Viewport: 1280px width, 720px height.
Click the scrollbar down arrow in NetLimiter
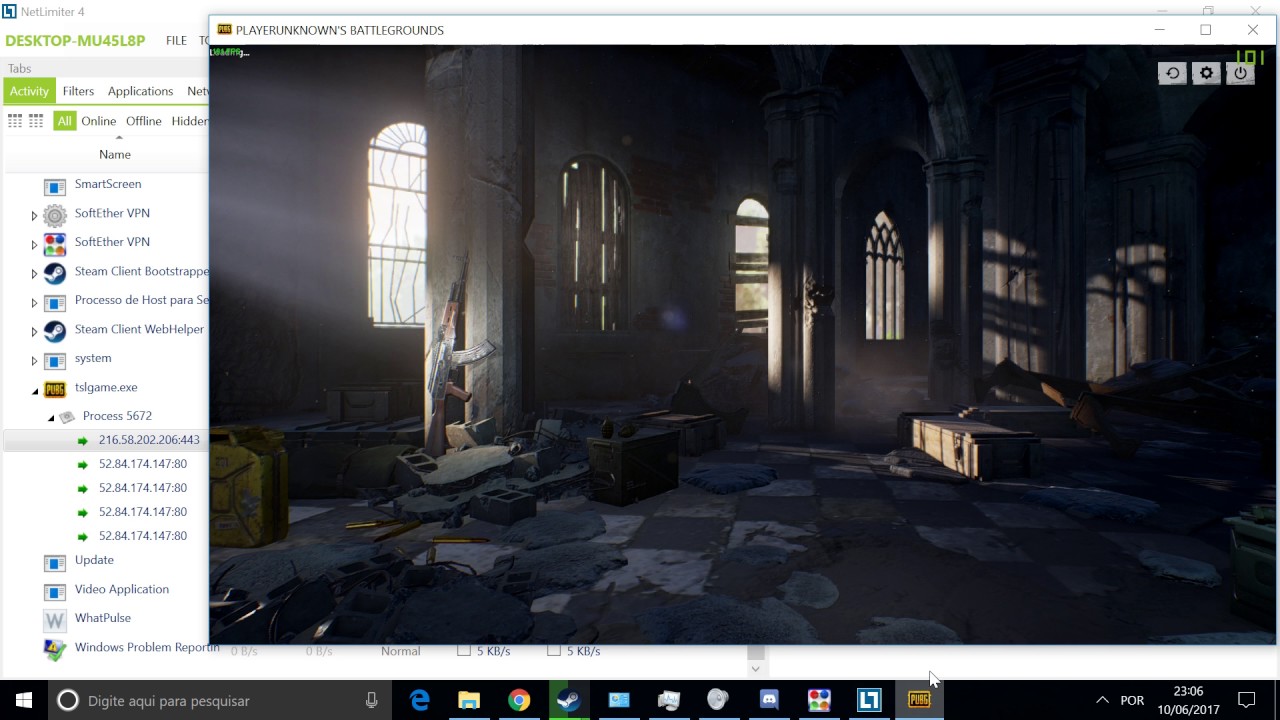tap(756, 668)
